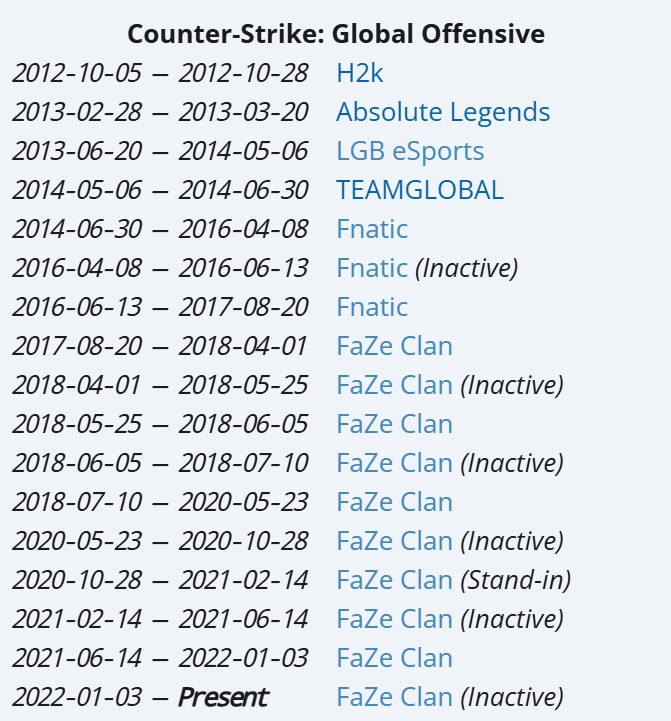This screenshot has width=671, height=721.
Task: Click the bold Present date text
Action: pos(223,697)
